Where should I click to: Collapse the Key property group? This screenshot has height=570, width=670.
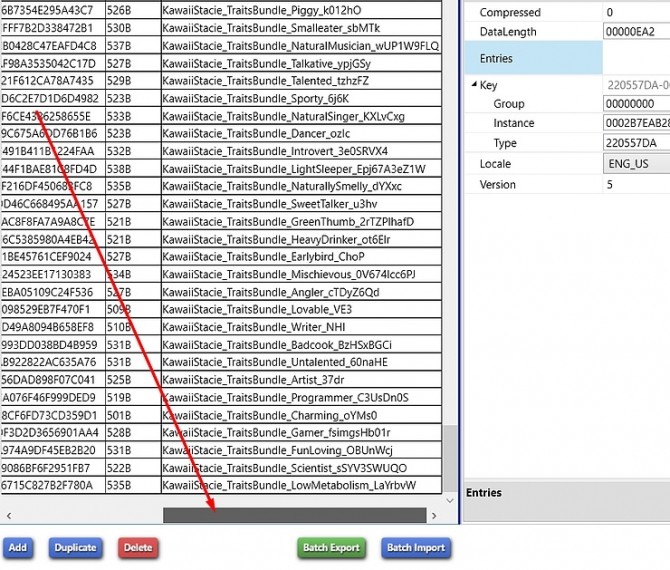coord(475,86)
